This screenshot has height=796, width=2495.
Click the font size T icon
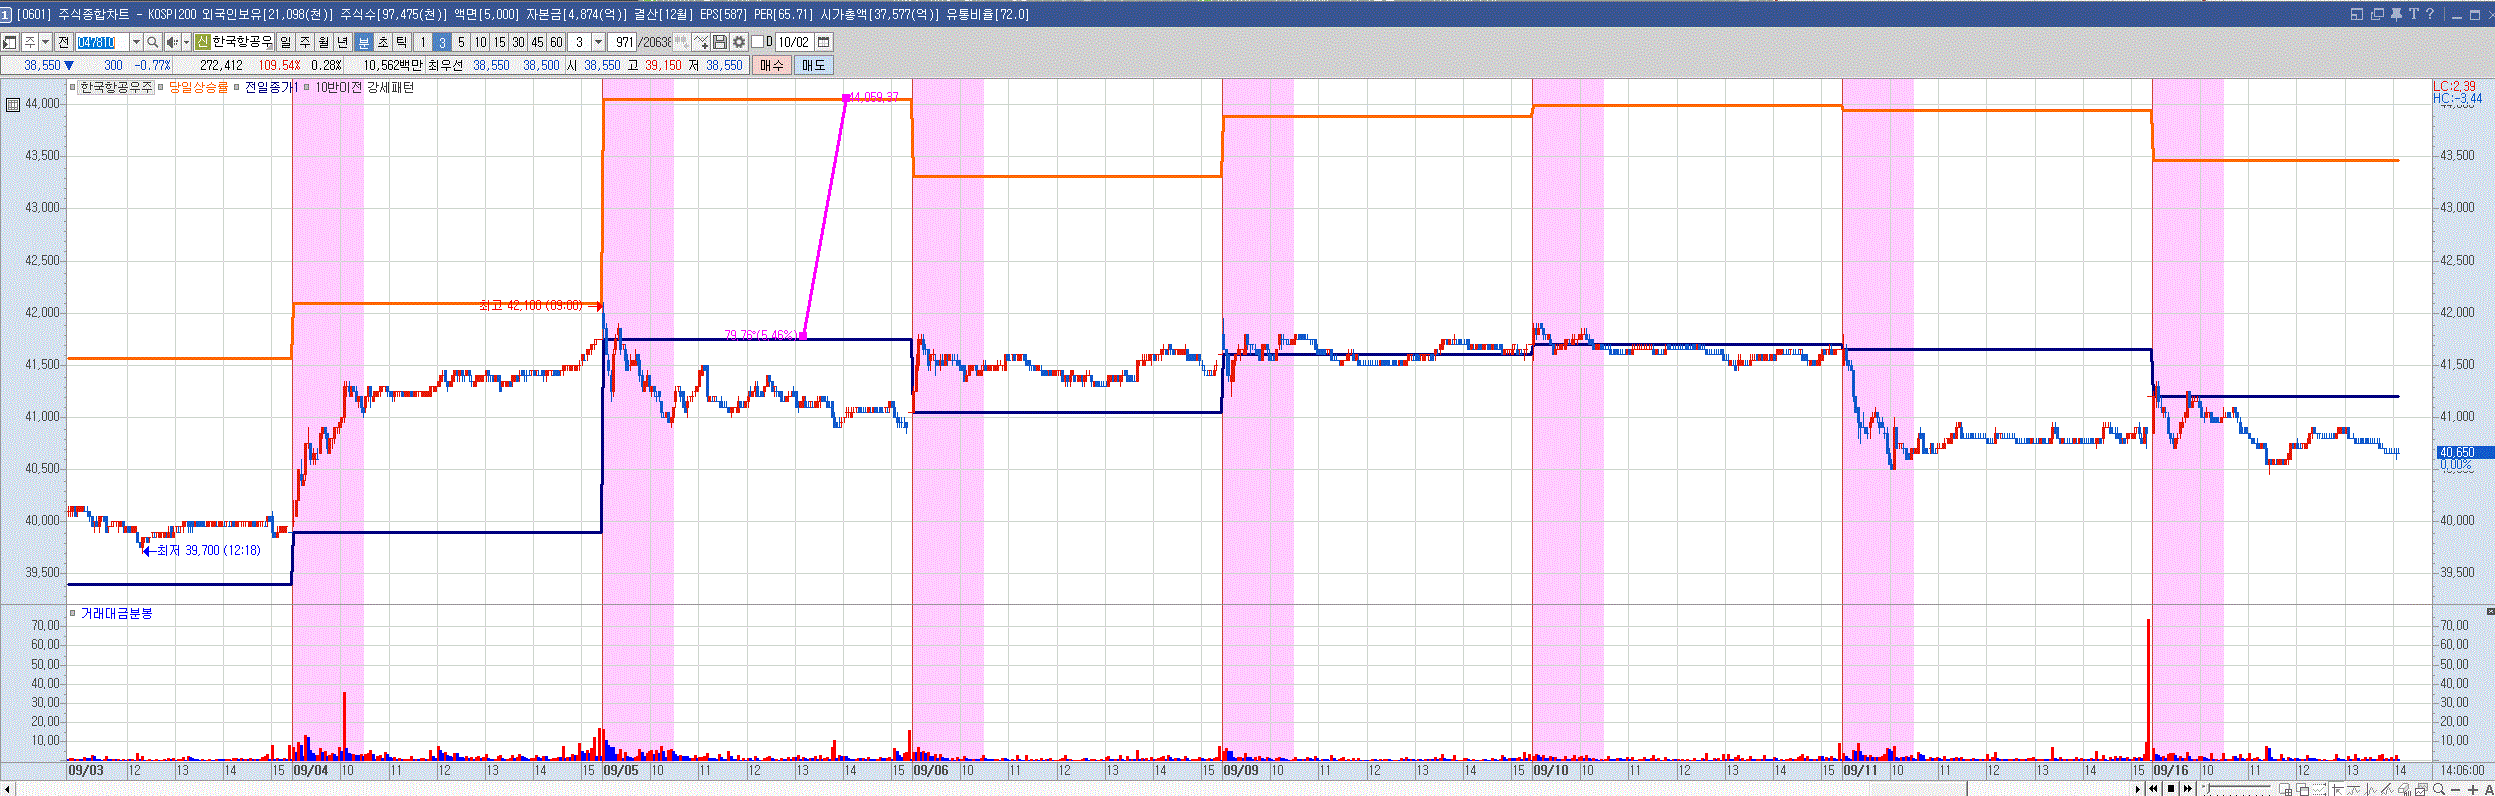(x=2413, y=14)
